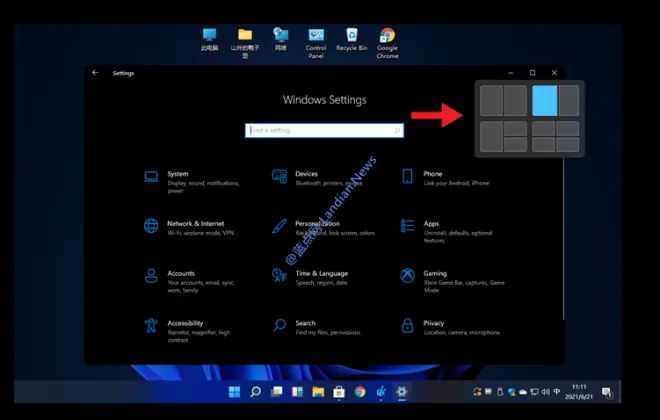Open File Explorer from the taskbar
This screenshot has width=660, height=420.
pos(318,392)
